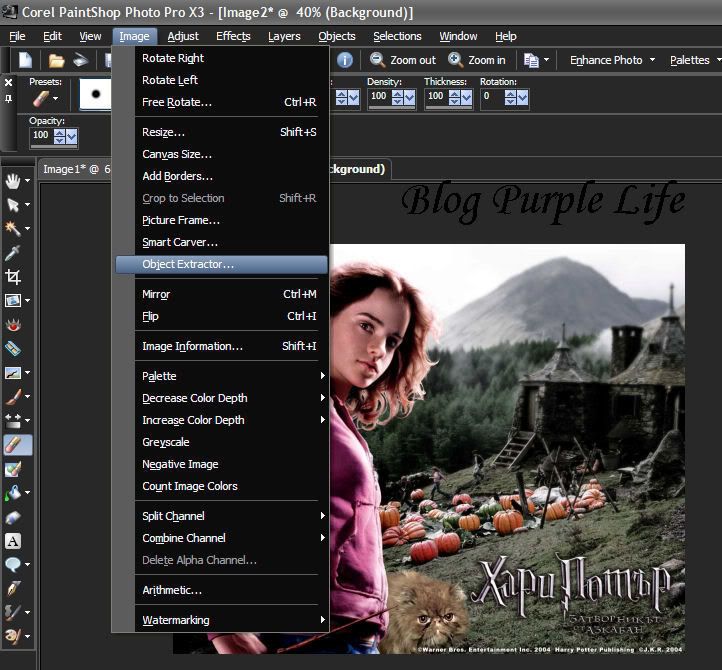Image resolution: width=722 pixels, height=670 pixels.
Task: Click the Zoom in magnifier
Action: [x=455, y=59]
